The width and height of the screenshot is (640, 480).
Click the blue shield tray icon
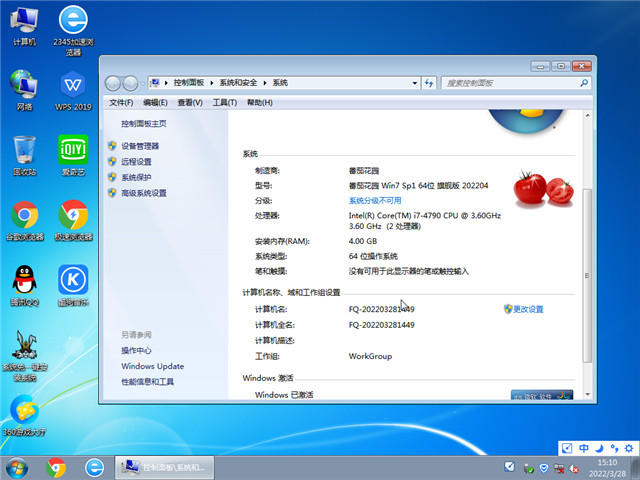544,468
